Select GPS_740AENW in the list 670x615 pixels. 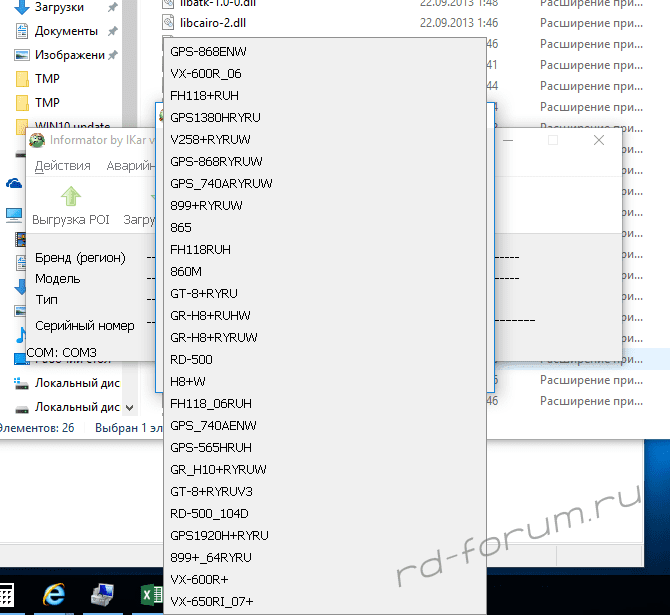pyautogui.click(x=325, y=426)
